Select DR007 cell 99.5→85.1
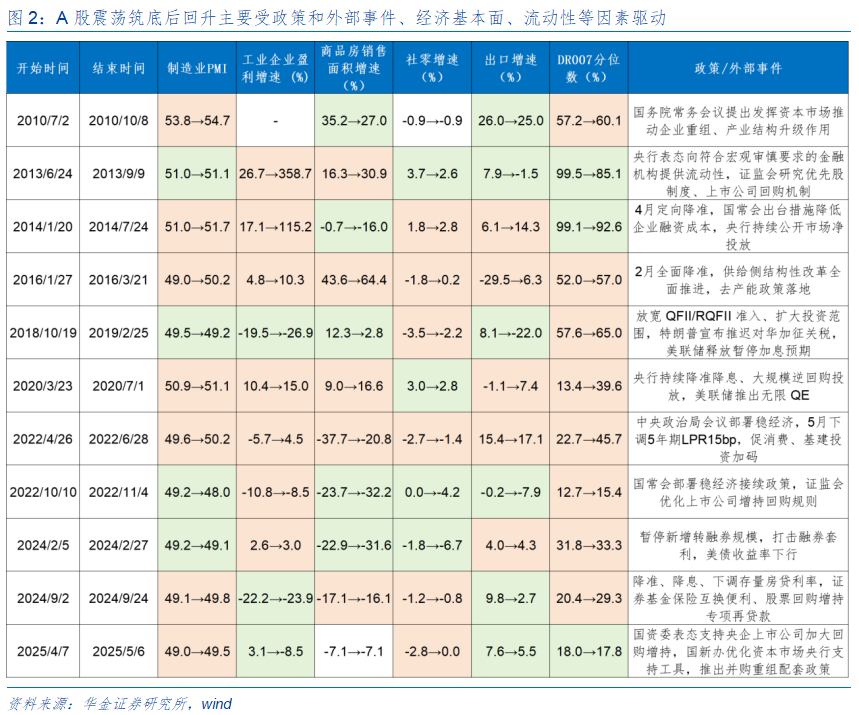The image size is (859, 715). tap(589, 174)
